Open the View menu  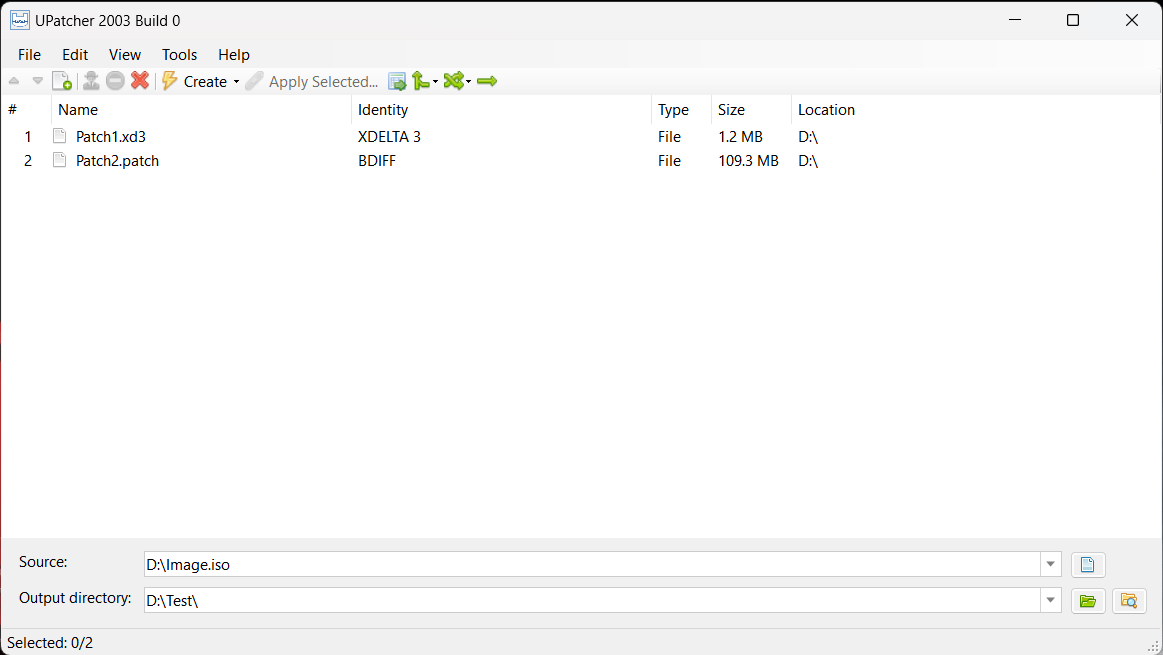point(124,54)
